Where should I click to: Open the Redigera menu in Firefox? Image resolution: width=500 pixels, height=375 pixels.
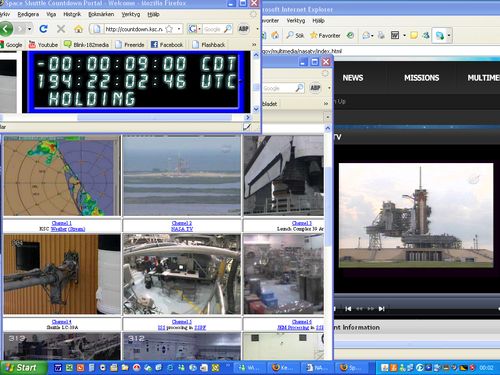coord(28,14)
